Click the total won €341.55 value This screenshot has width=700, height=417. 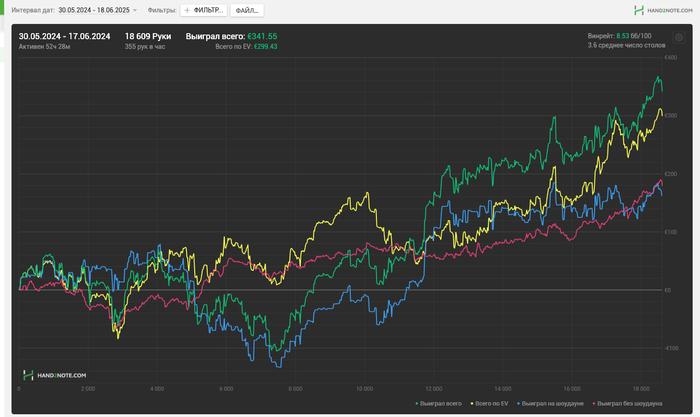pos(262,36)
